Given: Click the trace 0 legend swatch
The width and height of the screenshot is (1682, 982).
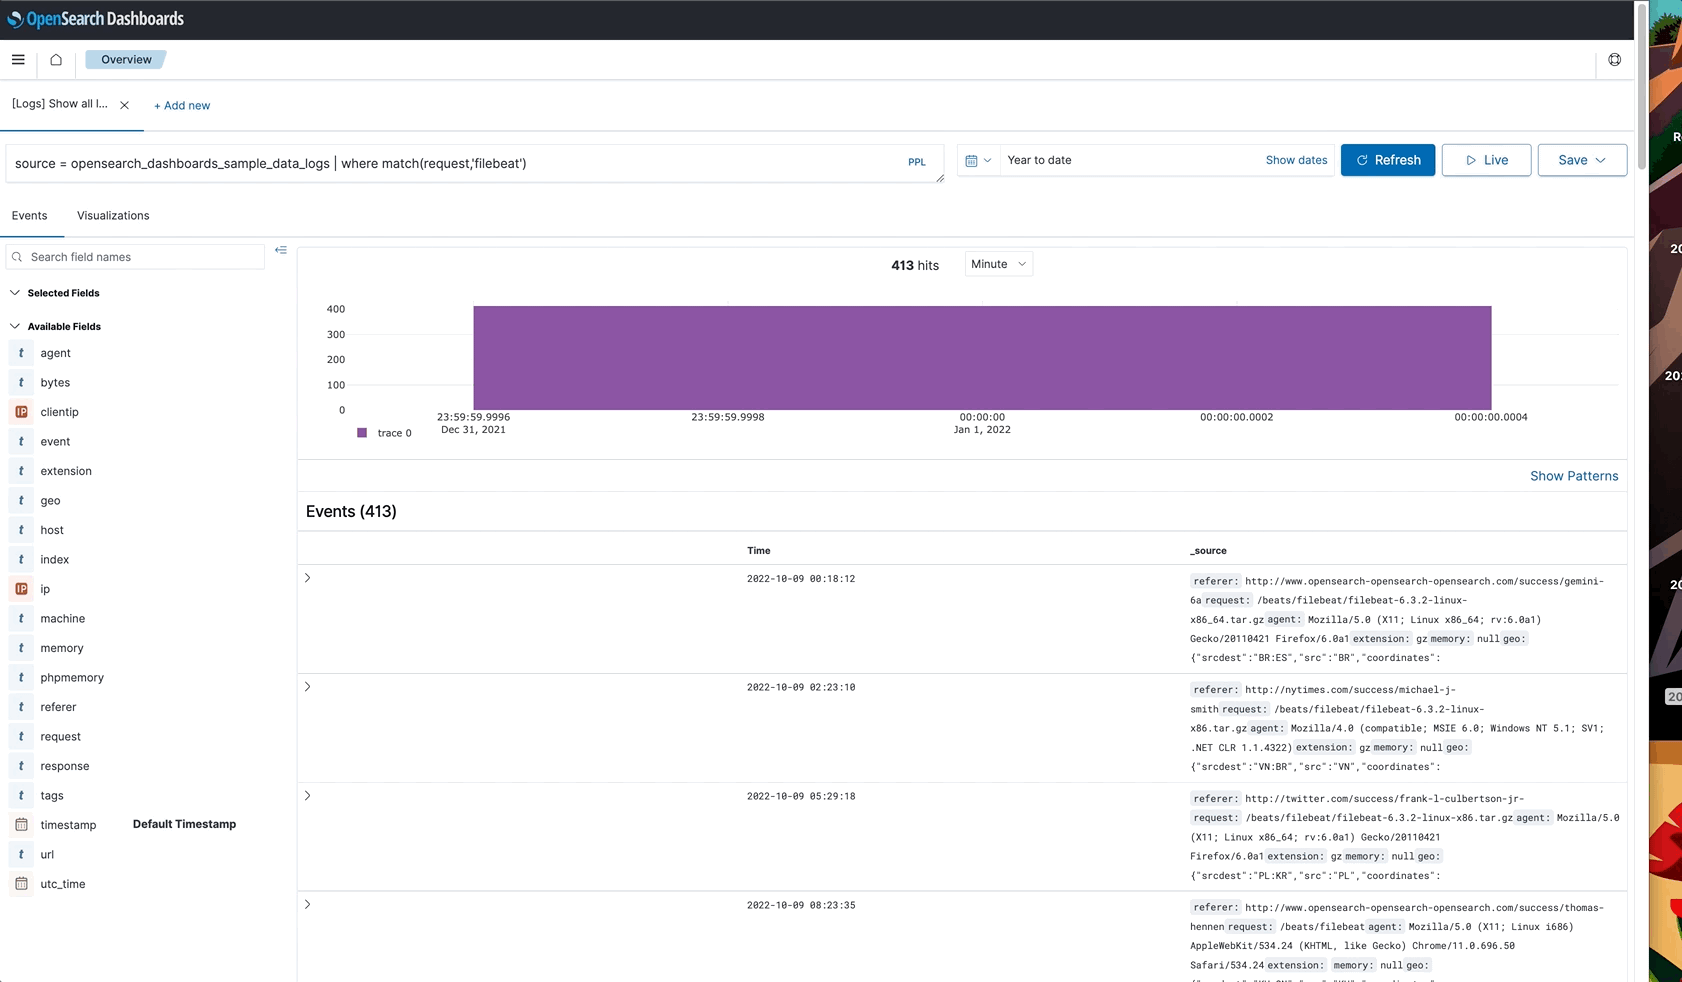Looking at the screenshot, I should [362, 433].
